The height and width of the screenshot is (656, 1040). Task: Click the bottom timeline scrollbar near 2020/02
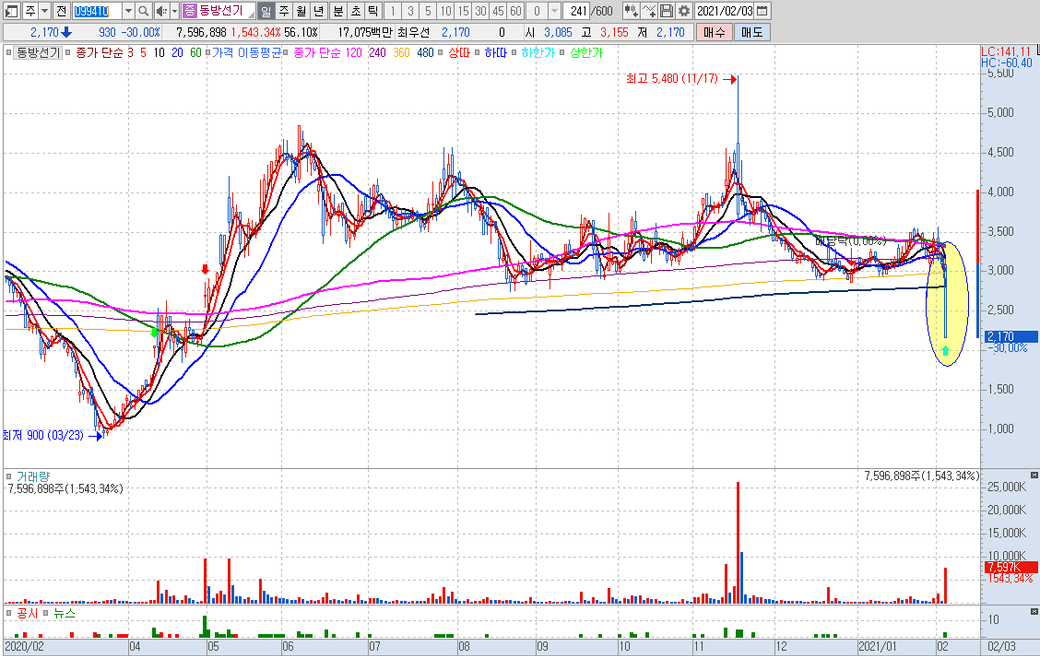pos(25,646)
